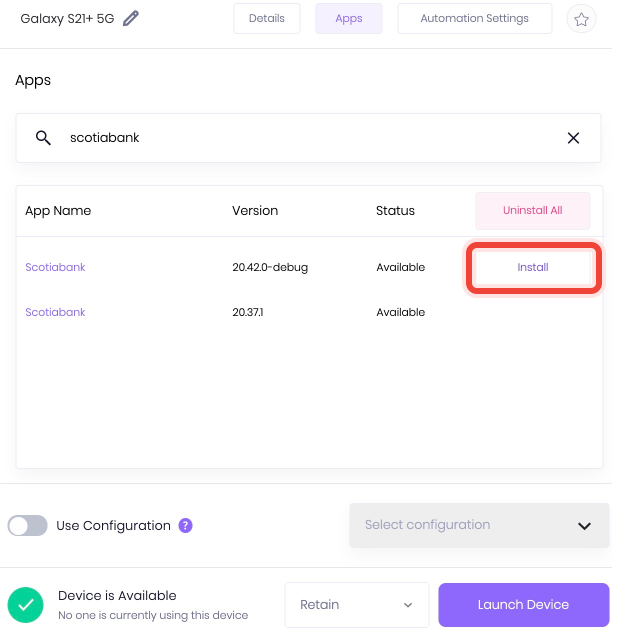Click the 'No one is currently using this device' text
Image resolution: width=618 pixels, height=635 pixels.
pos(153,615)
